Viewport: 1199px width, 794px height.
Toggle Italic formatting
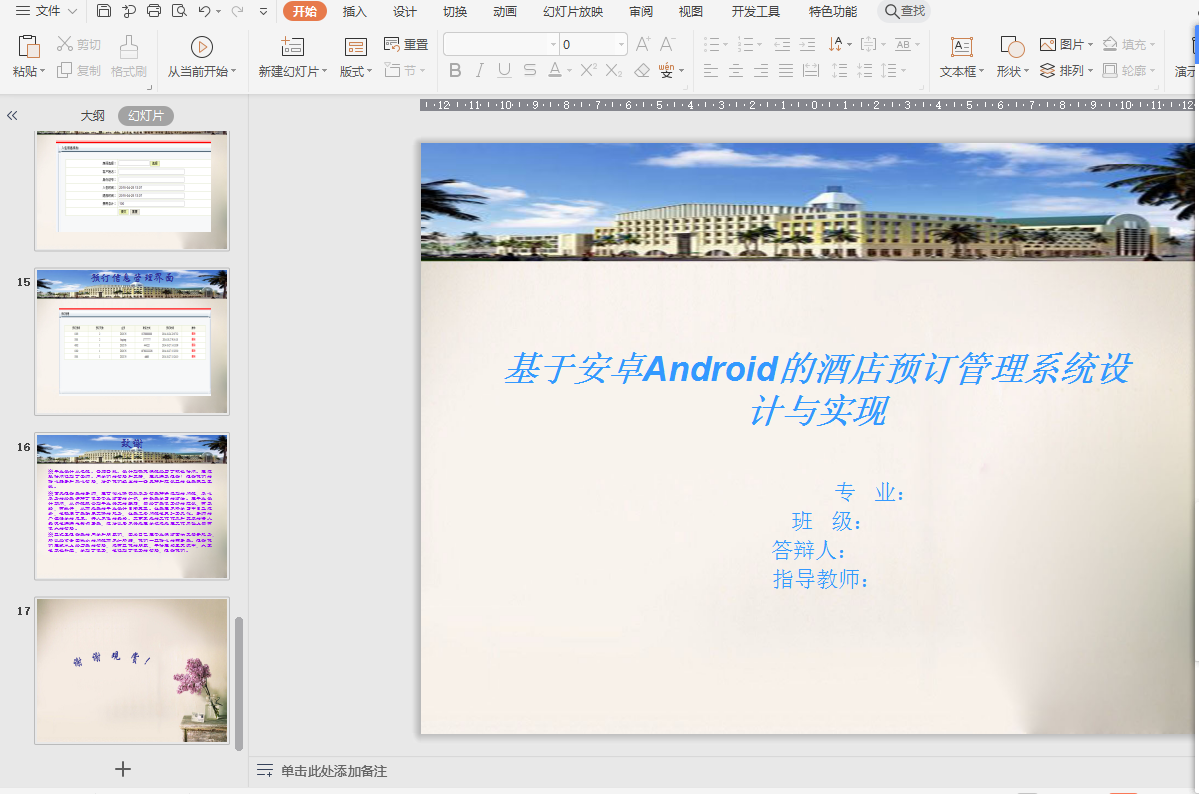479,70
